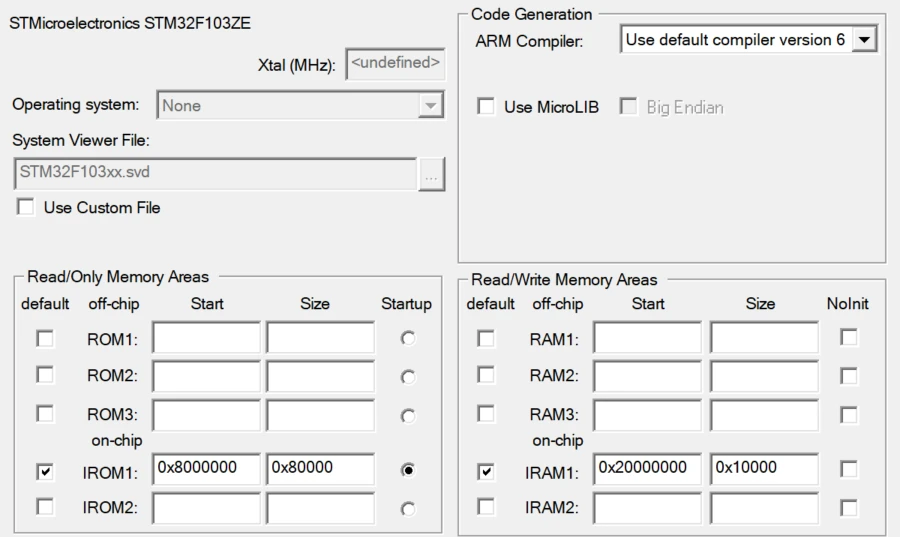Click the STMicroelectronics STM32F103ZE device label
Viewport: 900px width, 537px height.
coord(130,24)
